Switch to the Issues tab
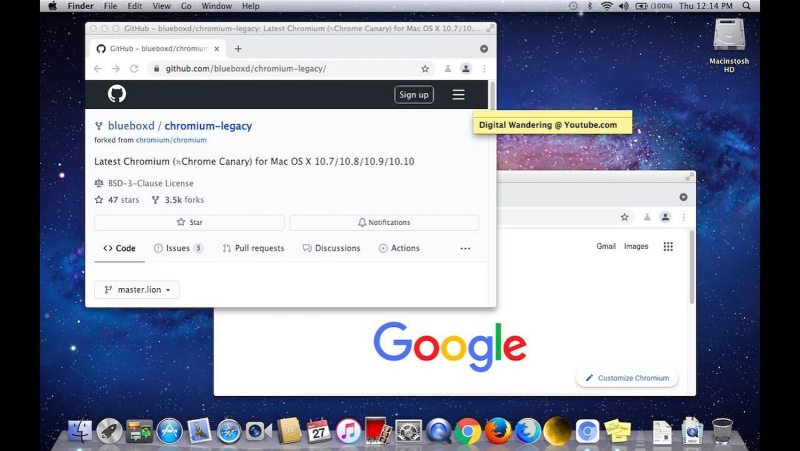This screenshot has height=451, width=800. 179,248
